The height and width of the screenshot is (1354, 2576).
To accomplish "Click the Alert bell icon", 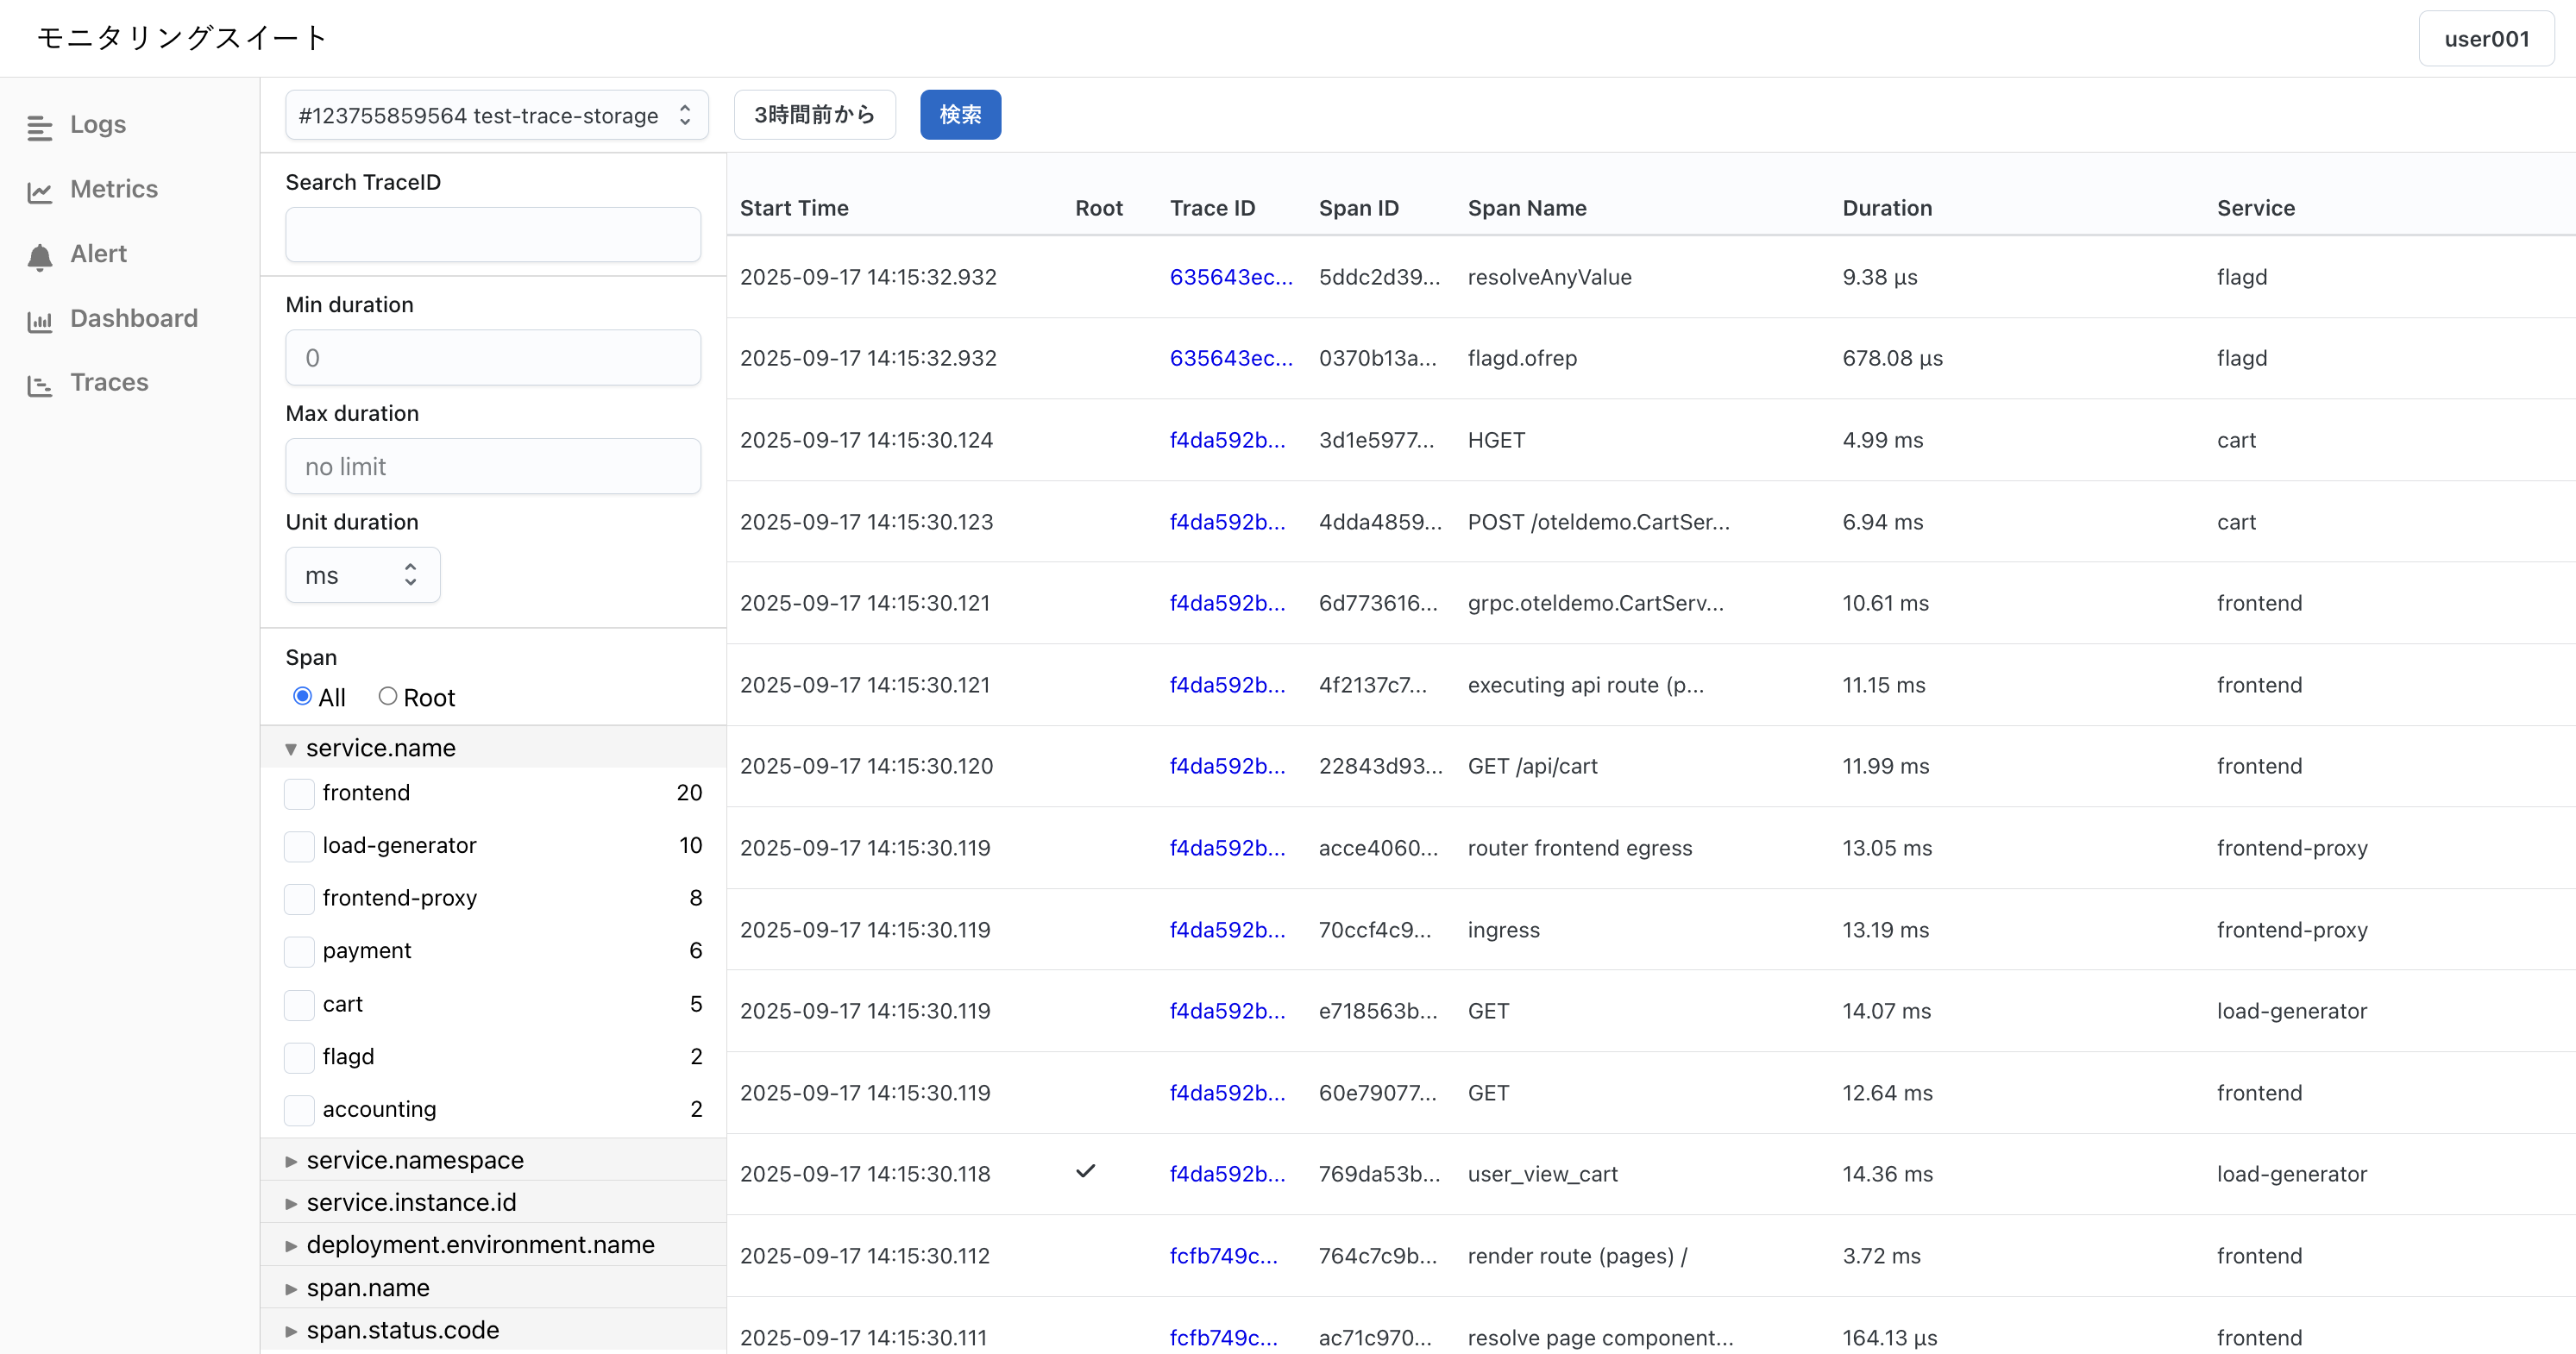I will click(39, 256).
